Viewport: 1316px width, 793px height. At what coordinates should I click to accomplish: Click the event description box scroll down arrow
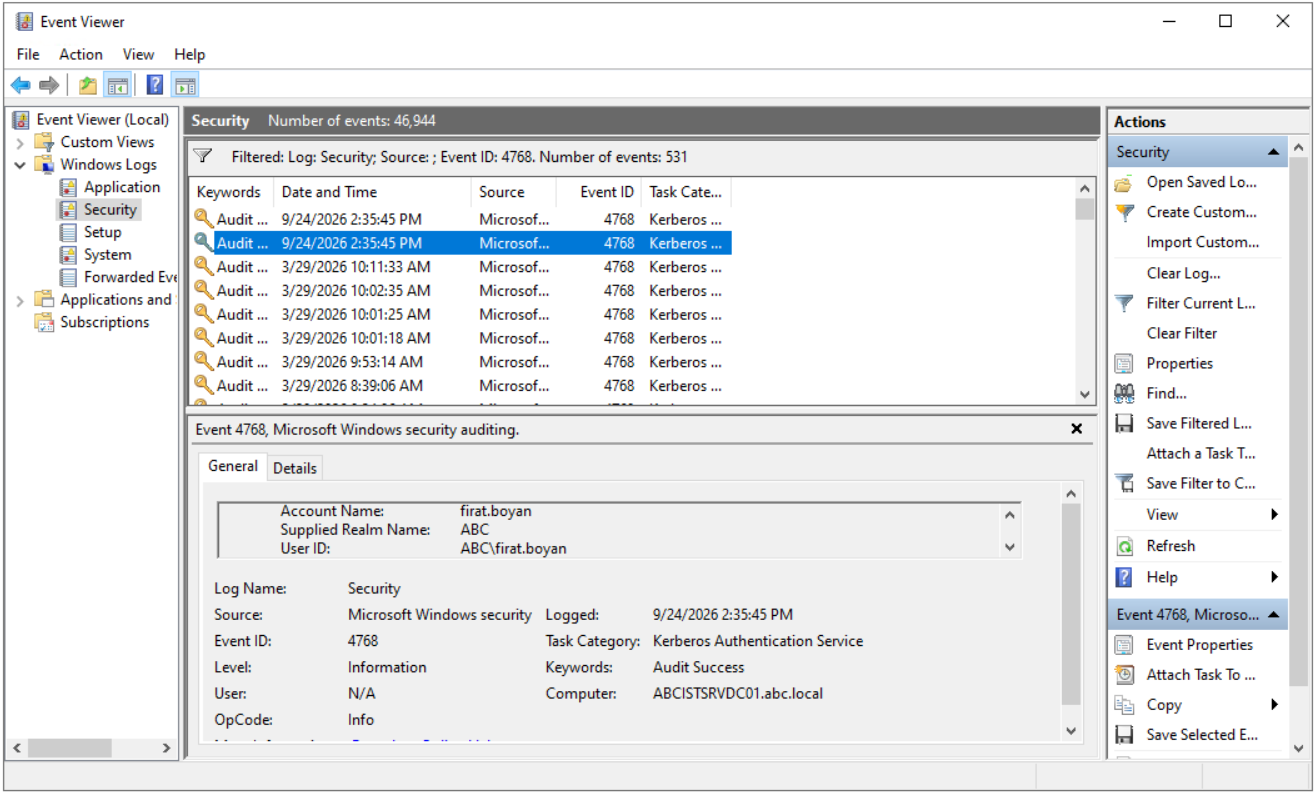(x=1009, y=547)
